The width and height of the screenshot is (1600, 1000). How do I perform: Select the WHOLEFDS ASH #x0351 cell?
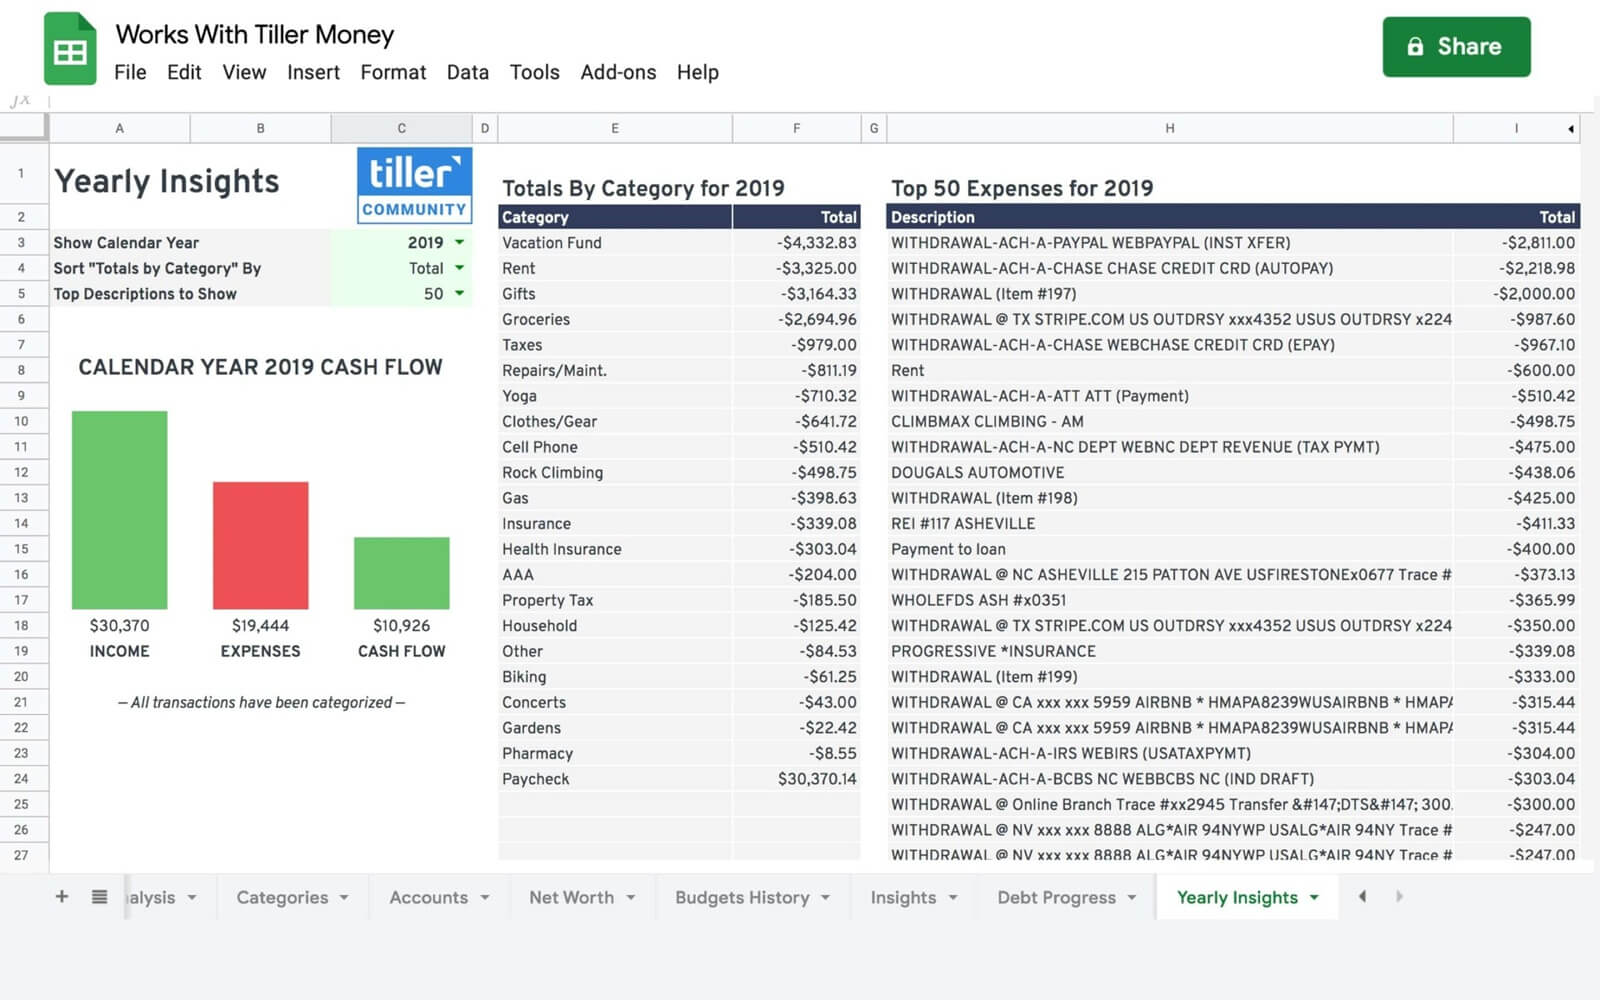[1169, 600]
